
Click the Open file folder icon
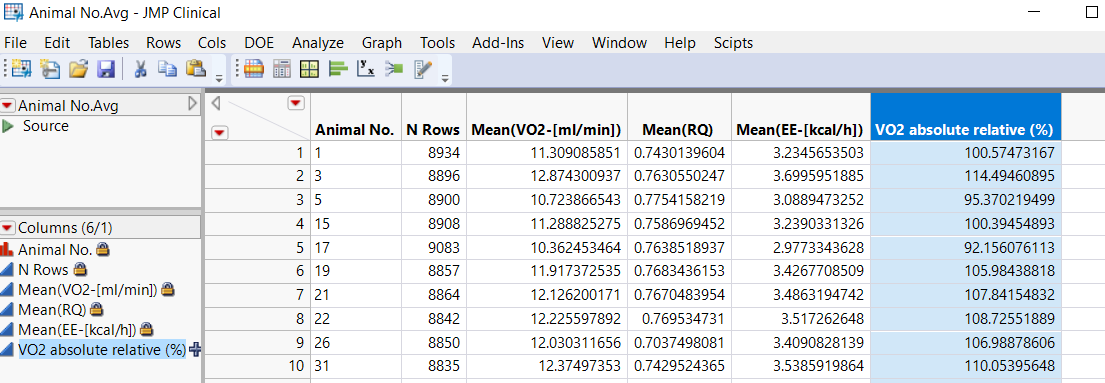pos(78,68)
